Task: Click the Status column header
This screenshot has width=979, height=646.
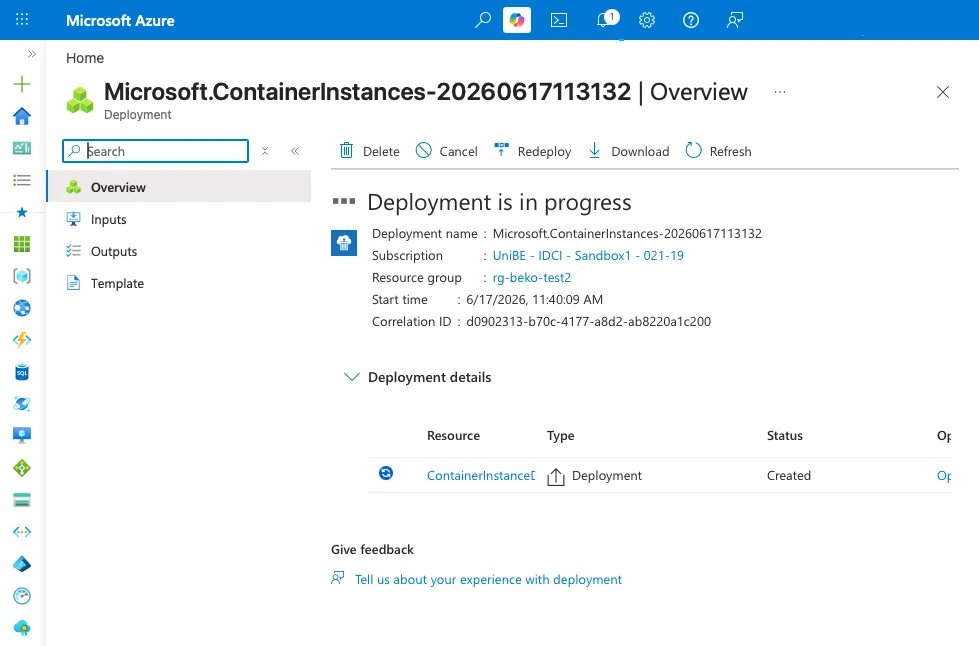Action: coord(785,436)
